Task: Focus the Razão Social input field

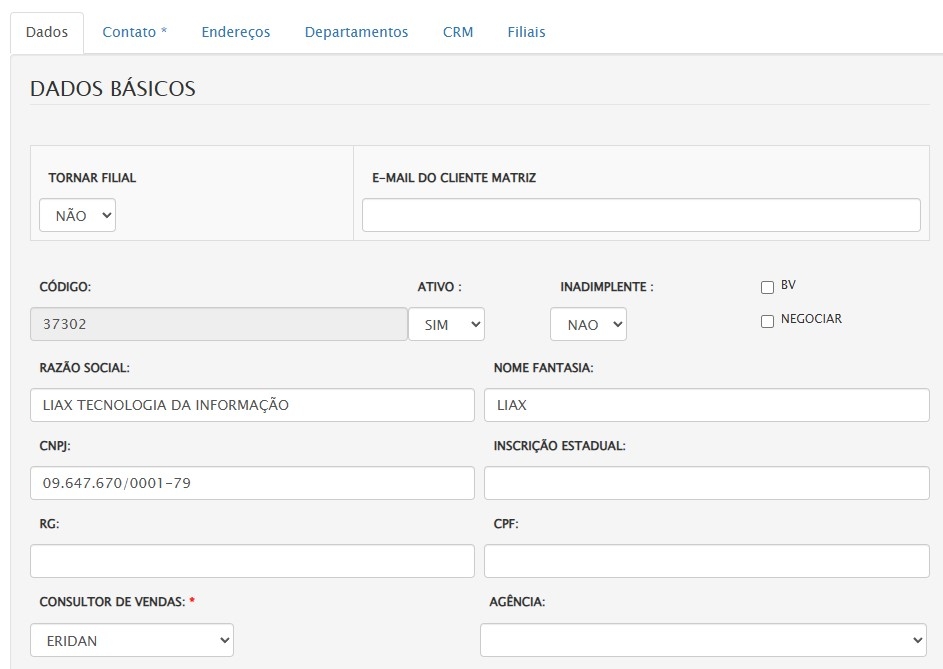Action: (252, 405)
